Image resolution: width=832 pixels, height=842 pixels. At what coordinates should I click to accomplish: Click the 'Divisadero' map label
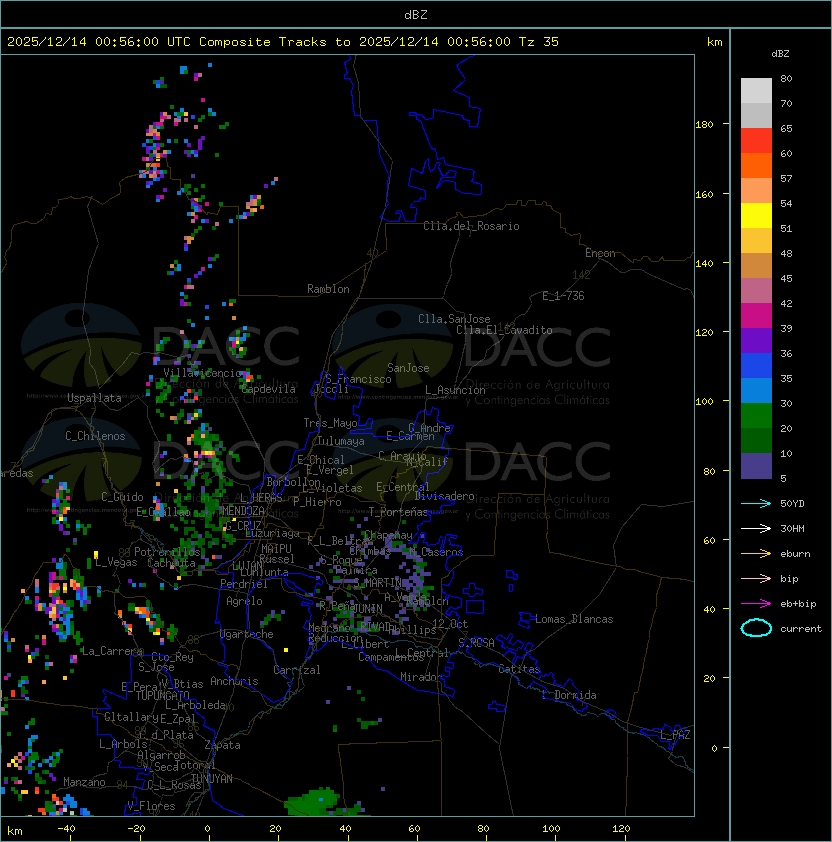click(x=444, y=496)
